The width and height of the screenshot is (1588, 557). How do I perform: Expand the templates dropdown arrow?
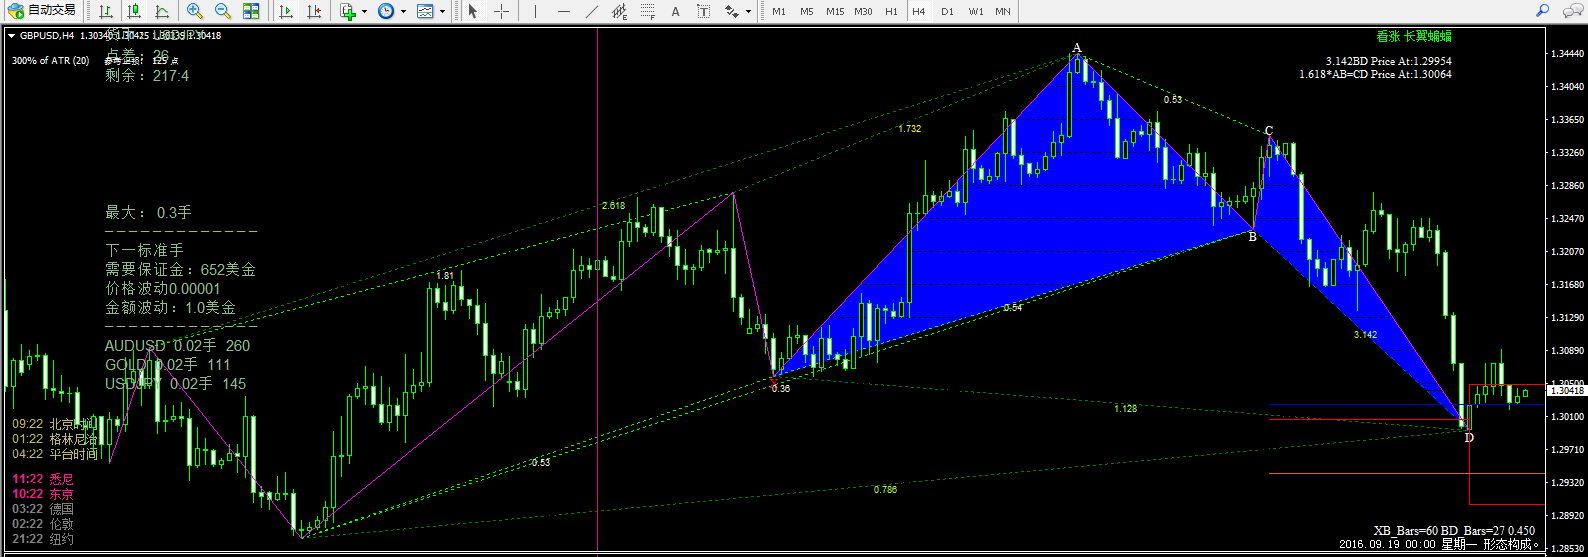click(442, 12)
